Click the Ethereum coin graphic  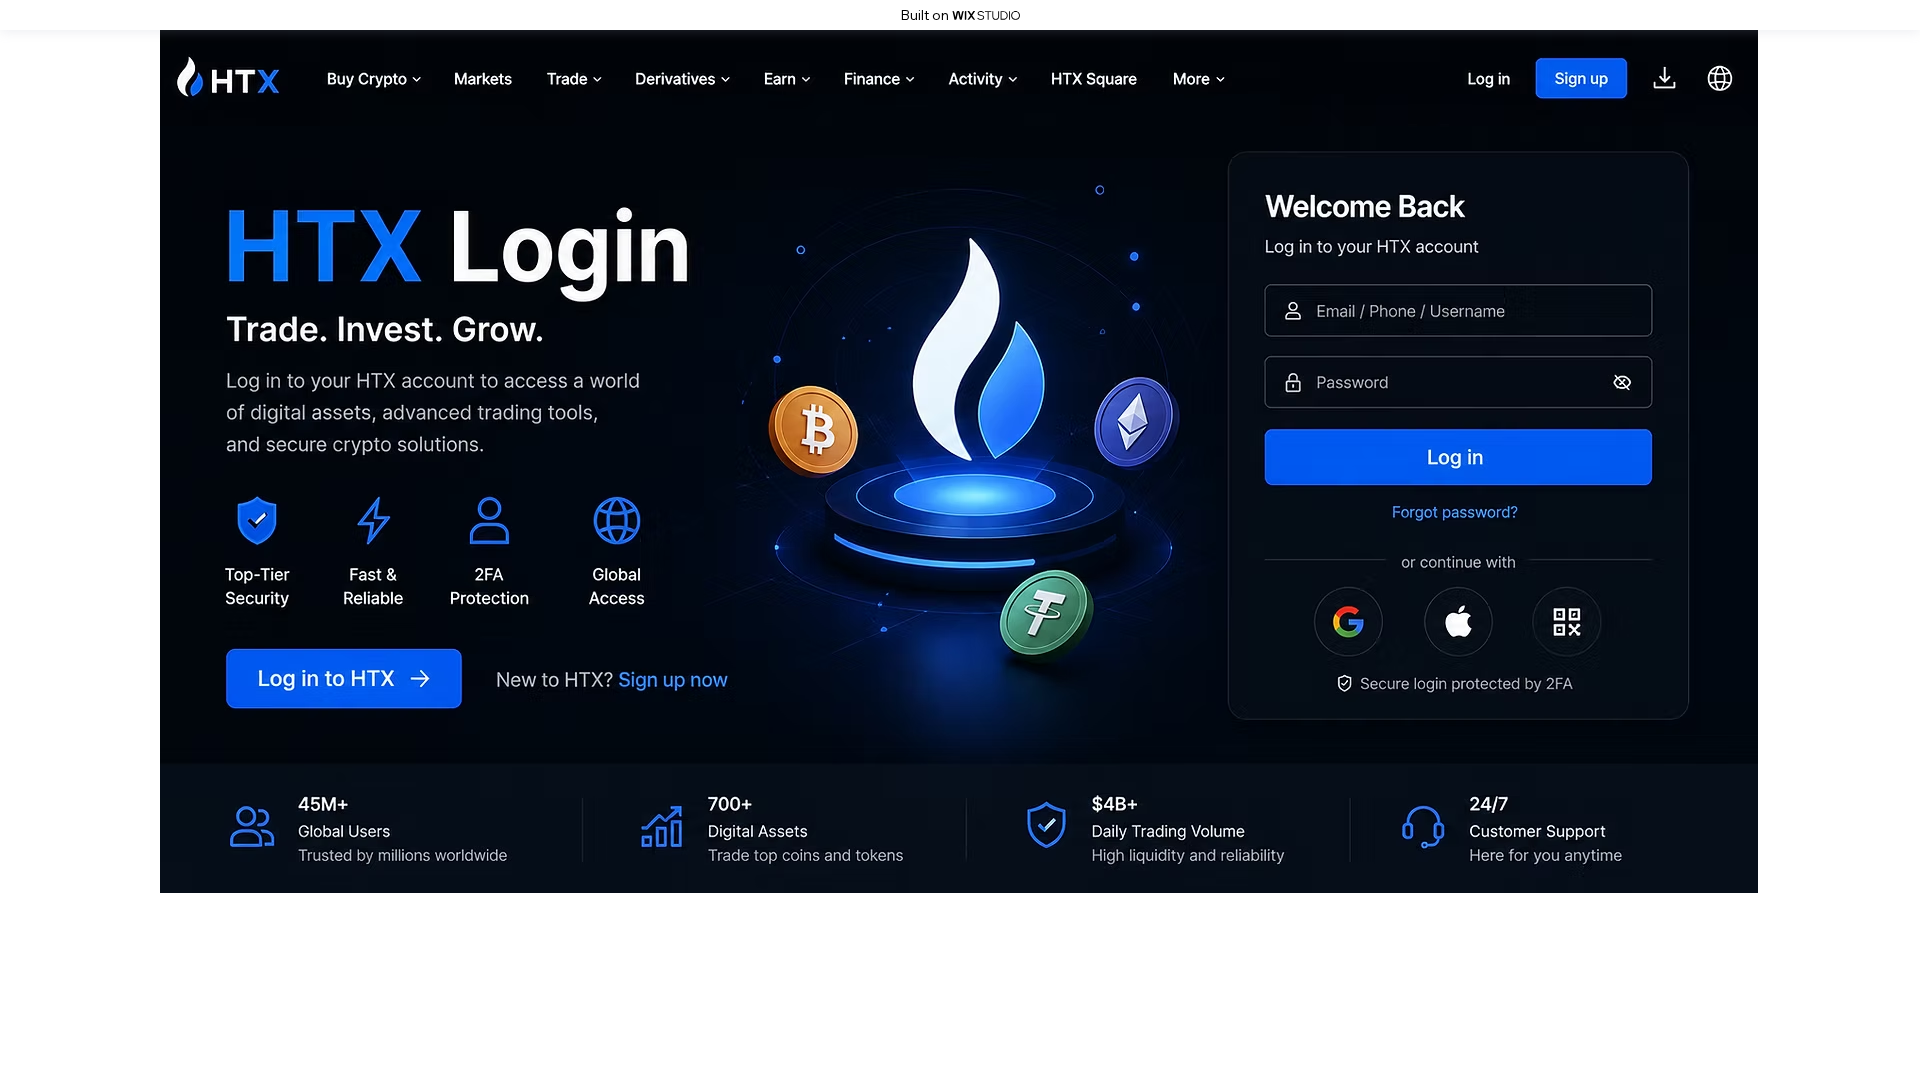pos(1135,422)
